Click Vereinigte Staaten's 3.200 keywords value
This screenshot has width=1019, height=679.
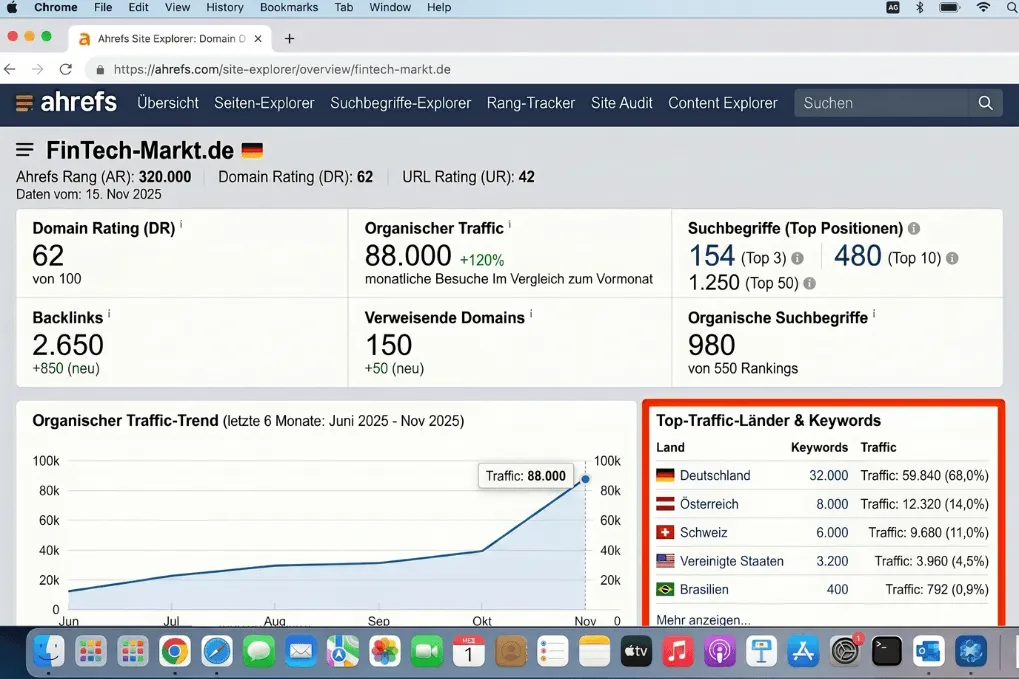click(x=832, y=561)
